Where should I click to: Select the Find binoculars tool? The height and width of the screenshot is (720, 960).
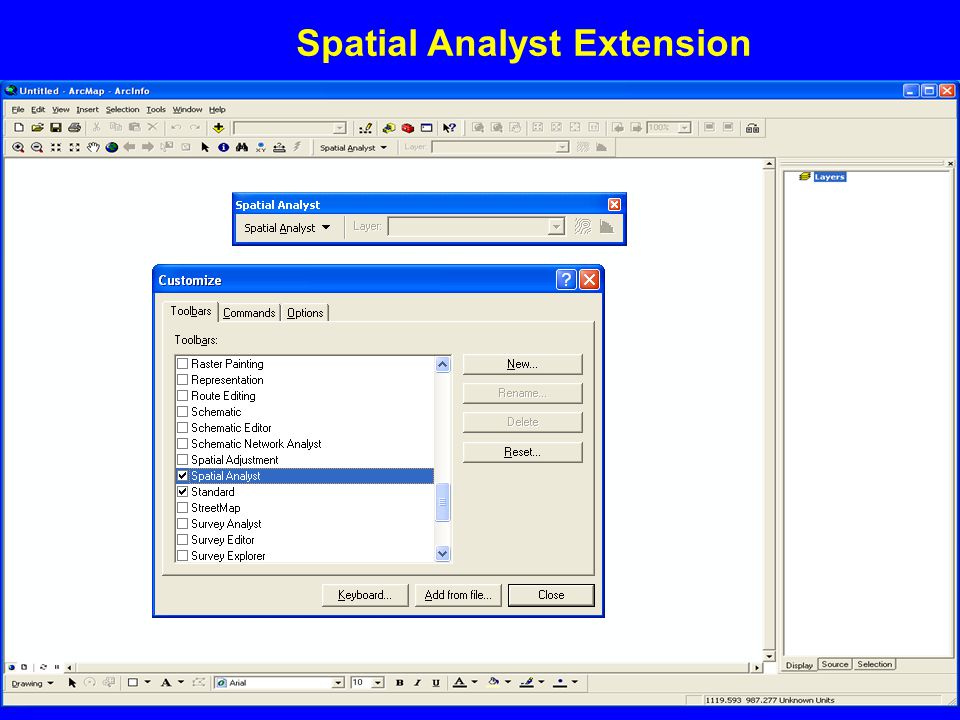[x=242, y=148]
